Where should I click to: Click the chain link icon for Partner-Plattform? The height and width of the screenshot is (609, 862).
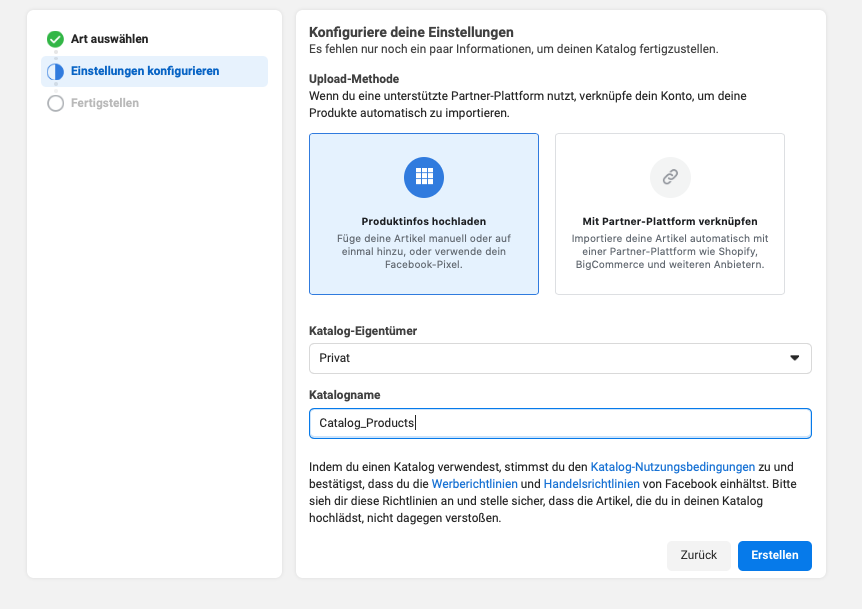pyautogui.click(x=670, y=177)
